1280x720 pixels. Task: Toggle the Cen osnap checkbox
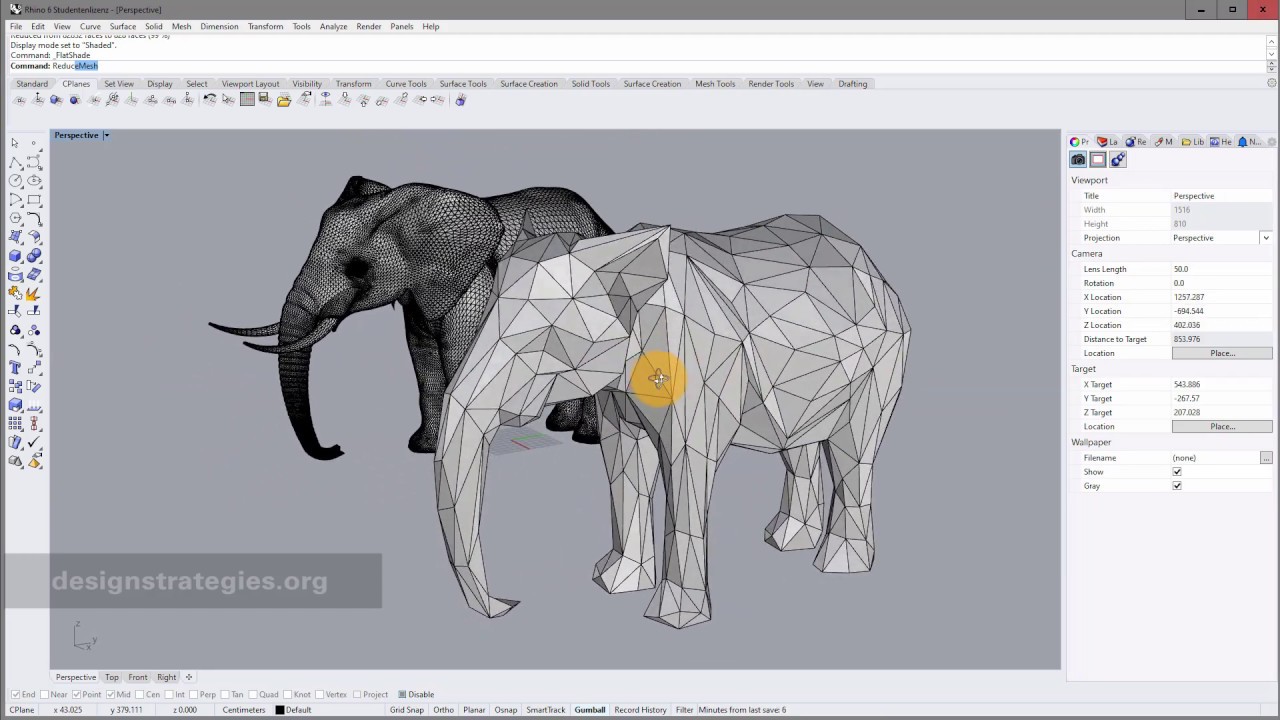point(141,694)
